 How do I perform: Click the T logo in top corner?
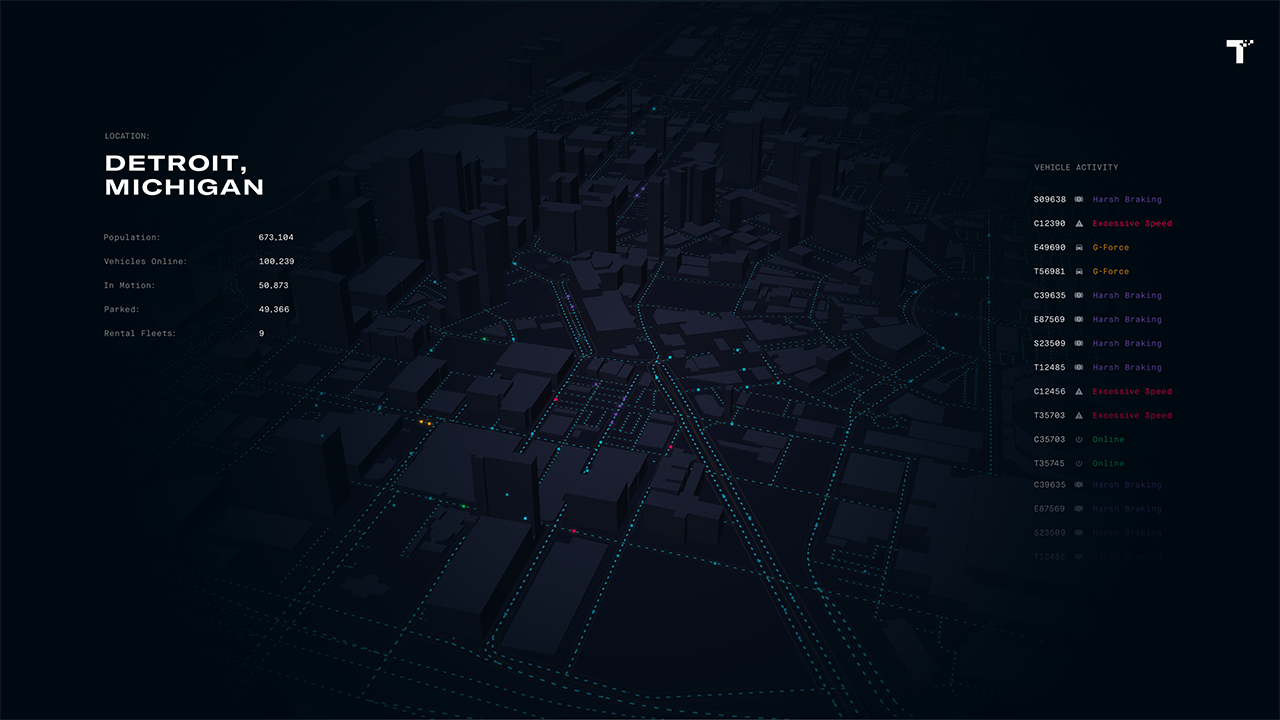[1239, 51]
